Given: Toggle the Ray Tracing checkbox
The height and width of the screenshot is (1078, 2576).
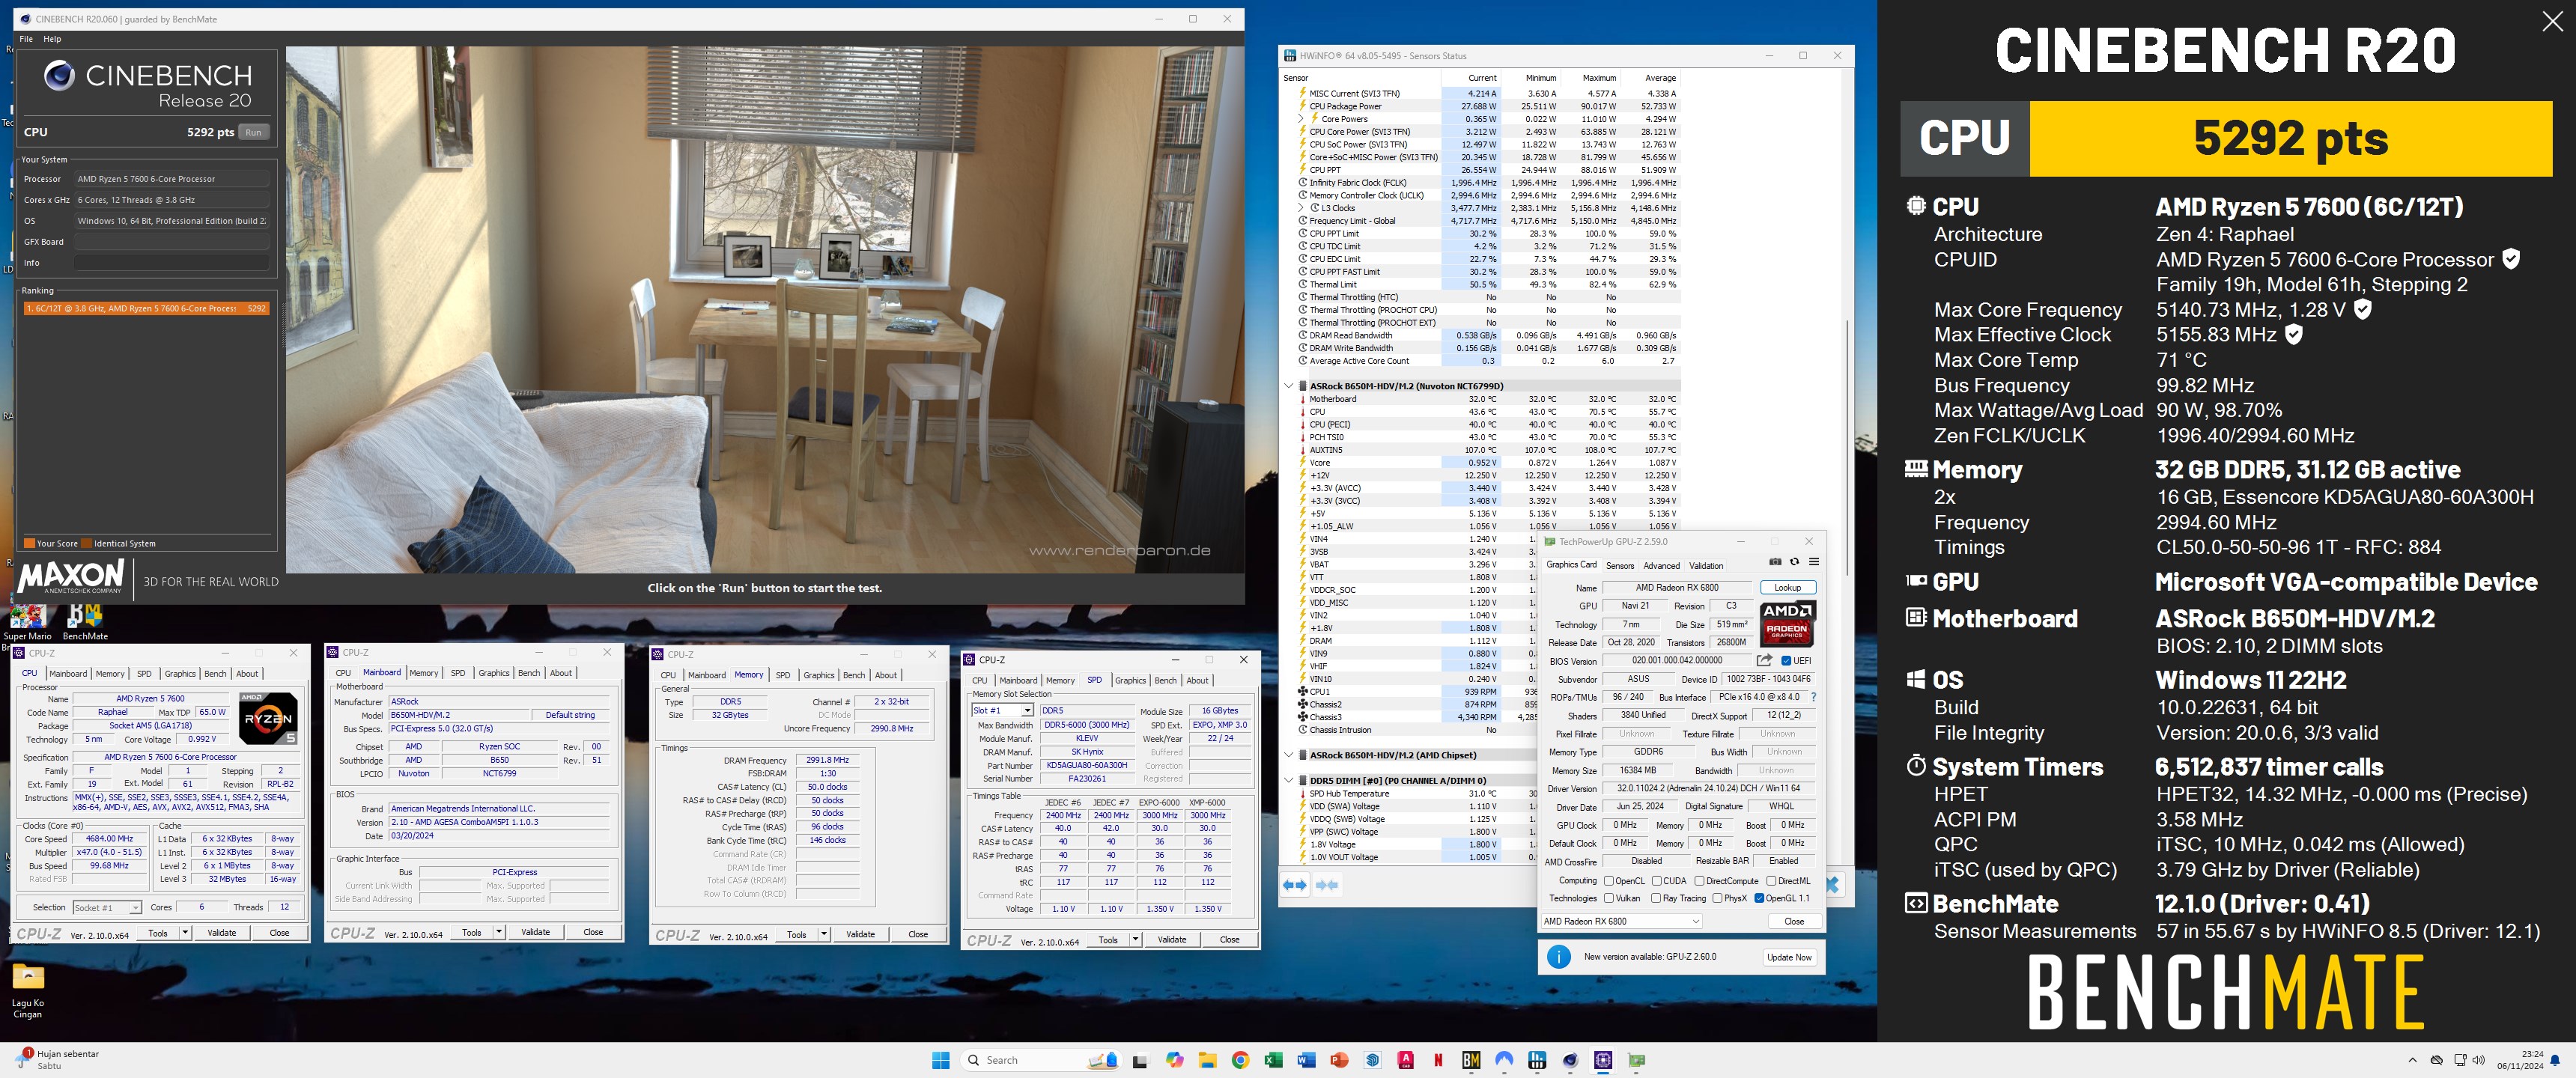Looking at the screenshot, I should coord(1656,898).
